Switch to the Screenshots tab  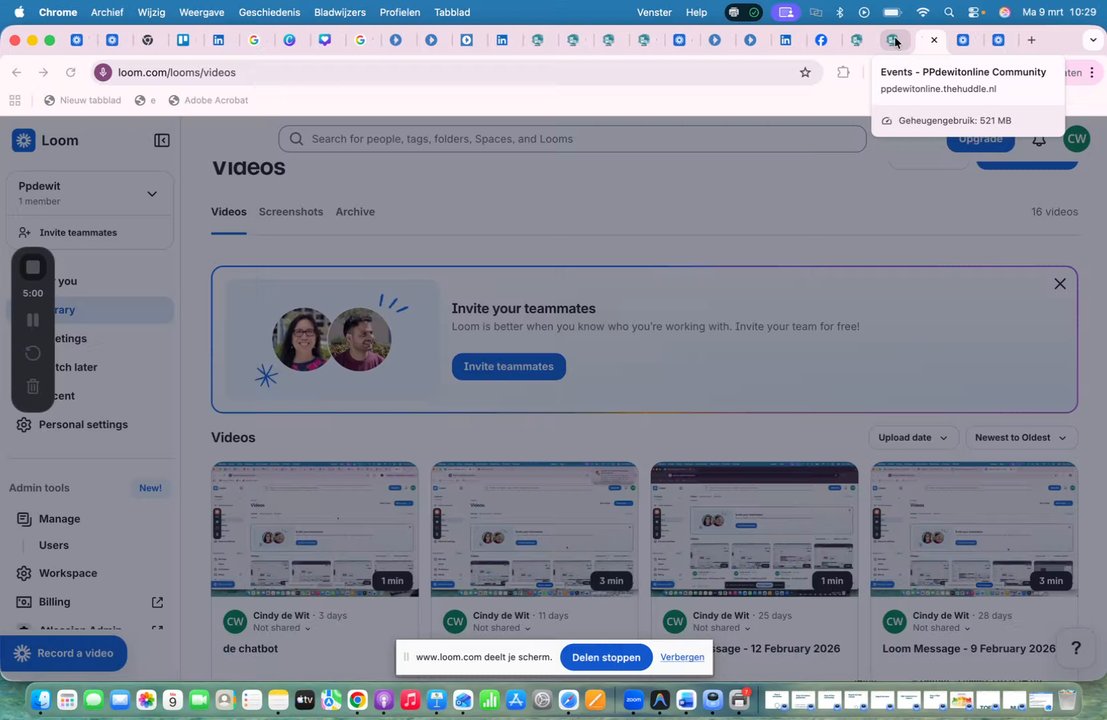coord(291,212)
